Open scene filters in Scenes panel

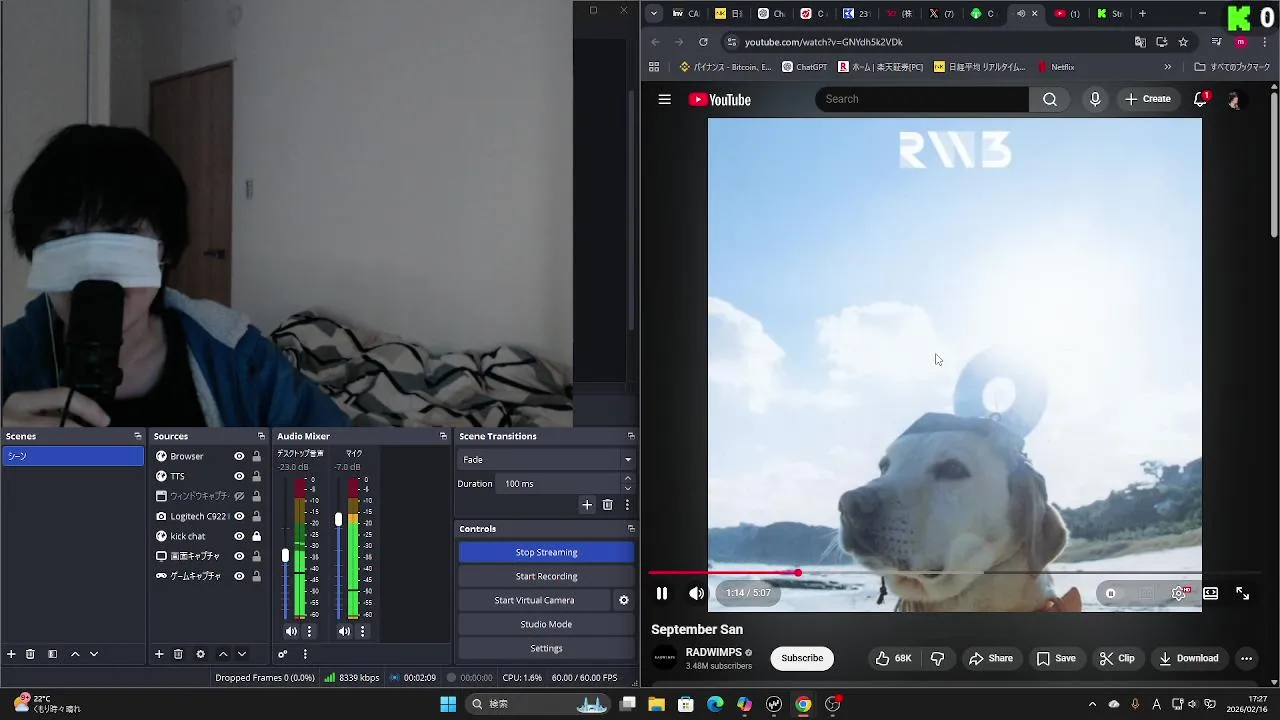pyautogui.click(x=52, y=654)
